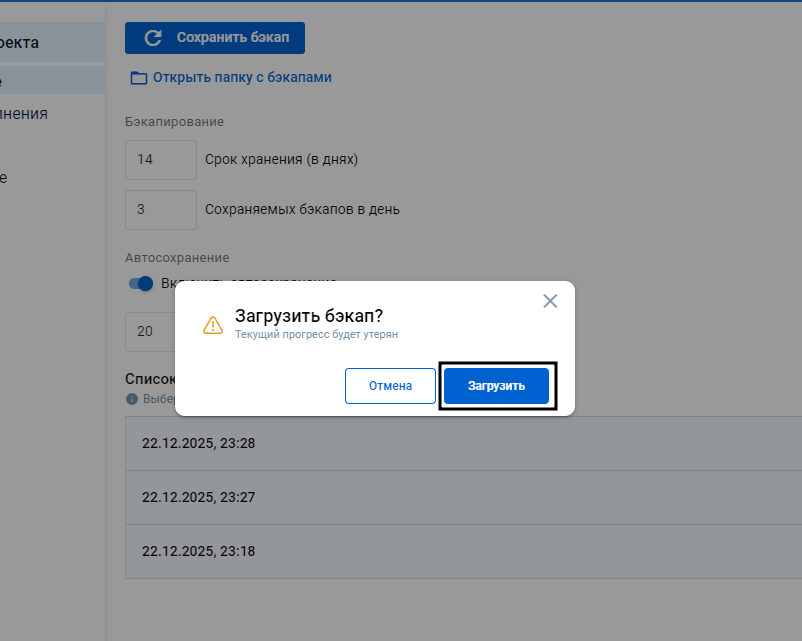The height and width of the screenshot is (641, 802).
Task: Click the folder icon beside Открыть папку
Action: pos(139,78)
